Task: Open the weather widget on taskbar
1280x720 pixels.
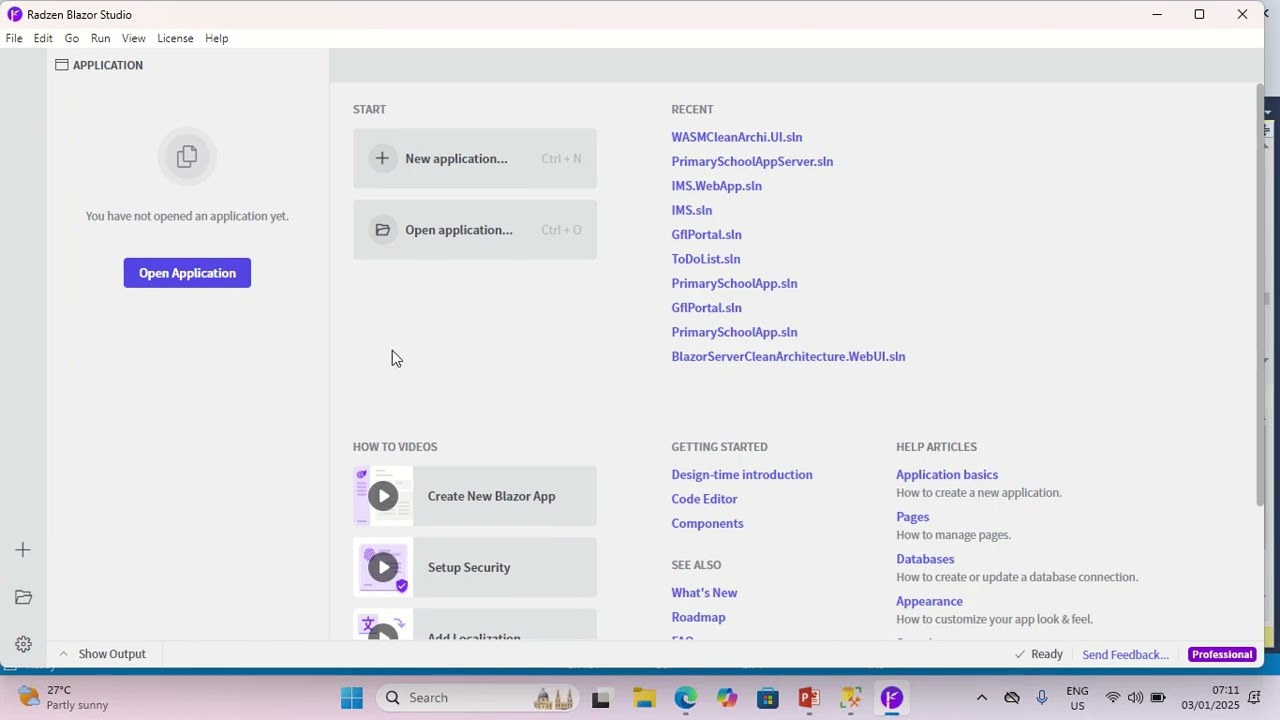Action: 64,698
